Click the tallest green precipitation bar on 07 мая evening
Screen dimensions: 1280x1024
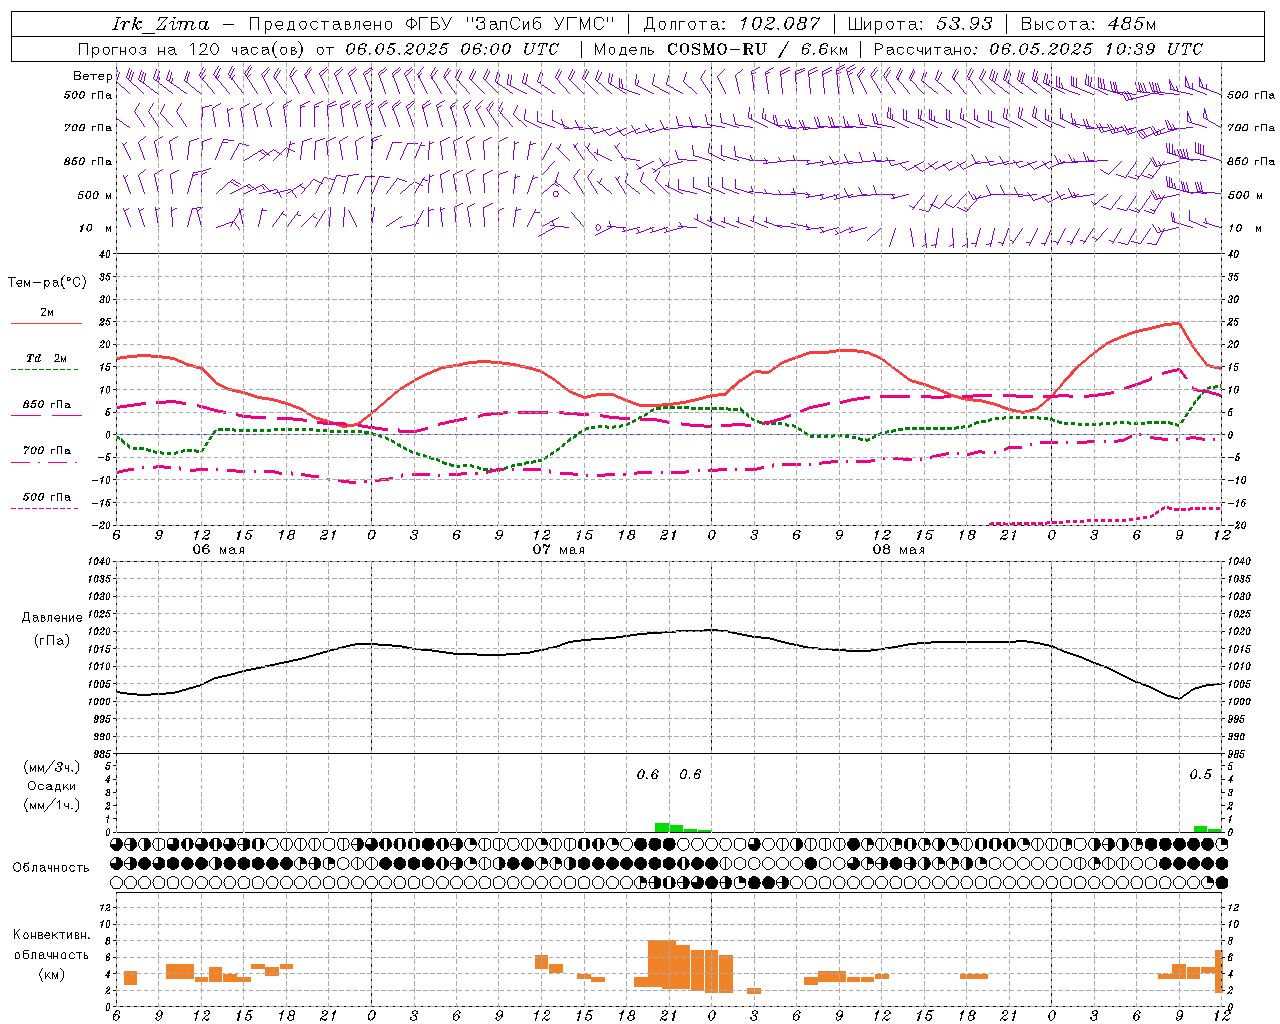(x=662, y=827)
